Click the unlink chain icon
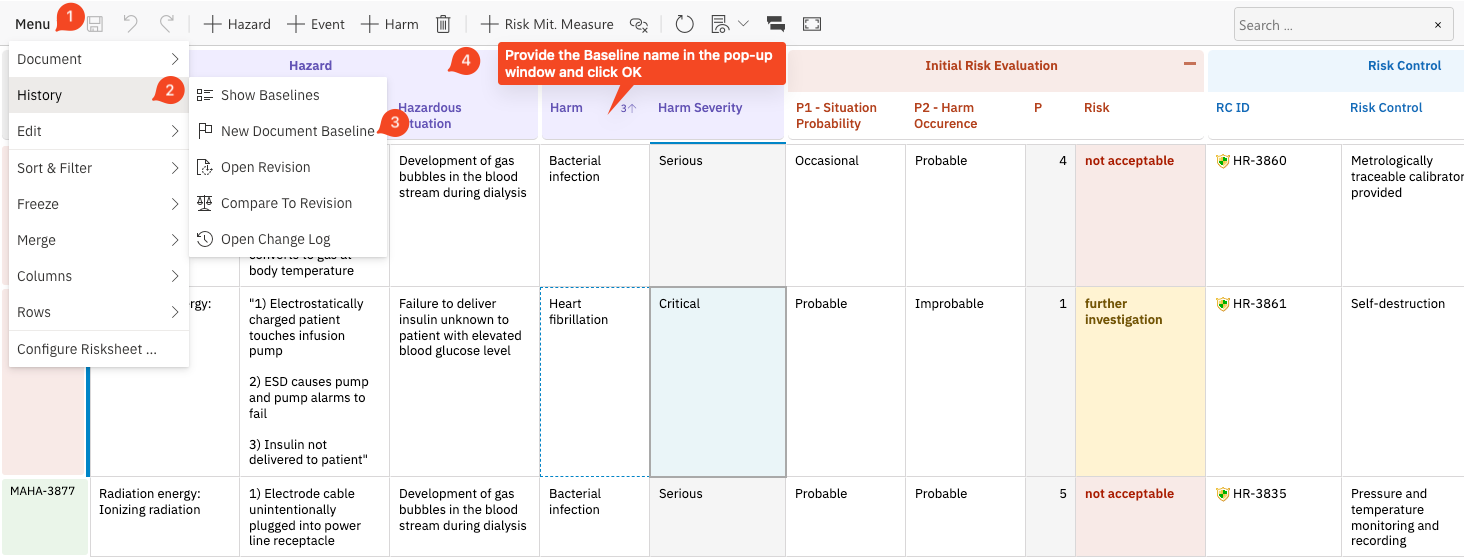The image size is (1464, 557). pos(639,24)
